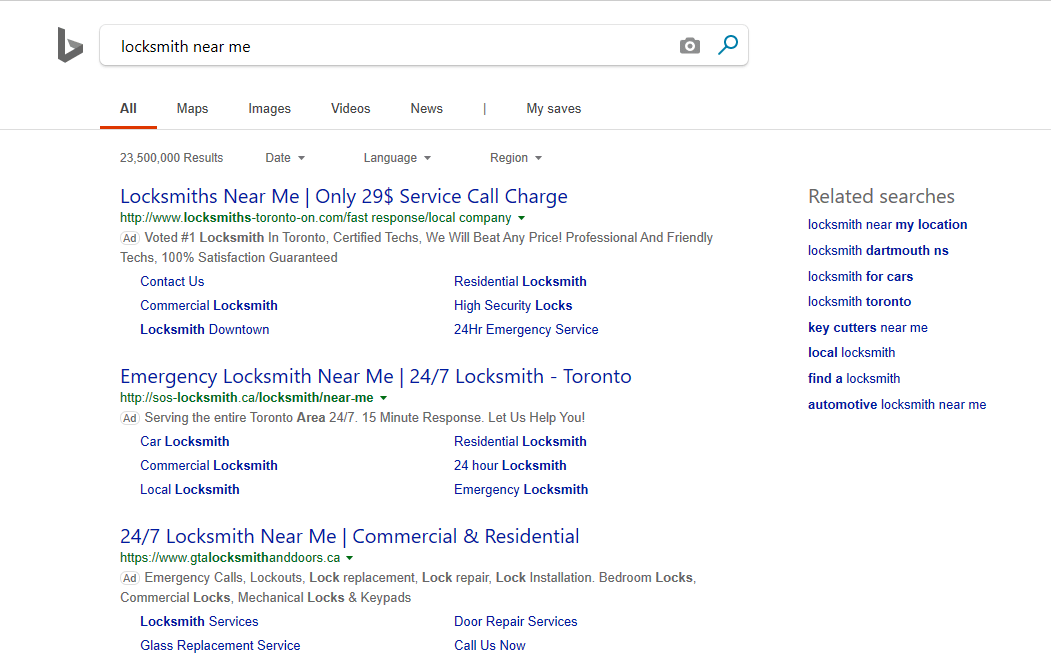
Task: Open visual search with the camera icon
Action: click(x=689, y=45)
